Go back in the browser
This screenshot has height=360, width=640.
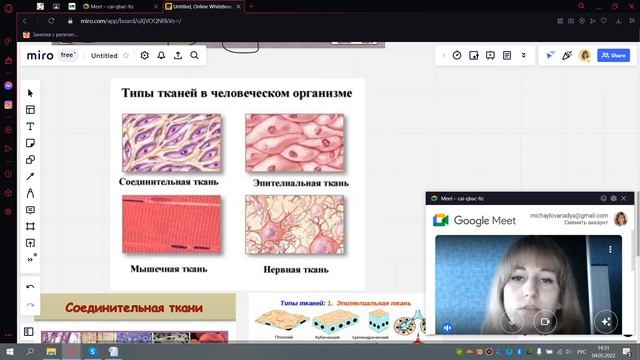coord(25,21)
